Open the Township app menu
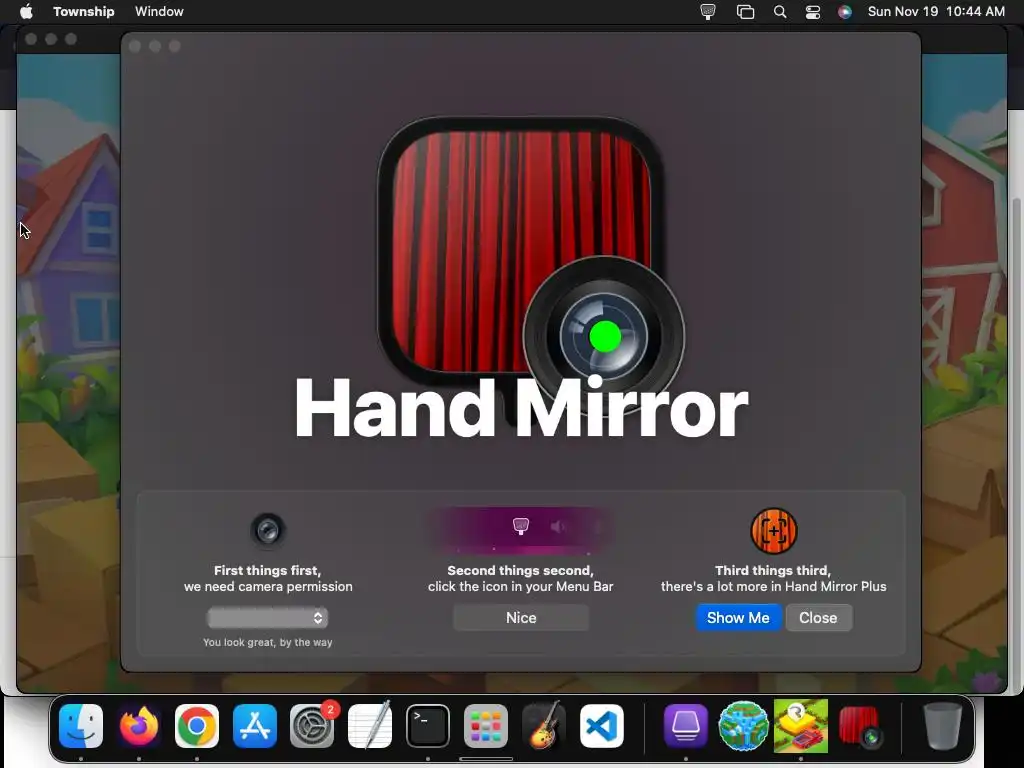1024x768 pixels. [x=84, y=12]
